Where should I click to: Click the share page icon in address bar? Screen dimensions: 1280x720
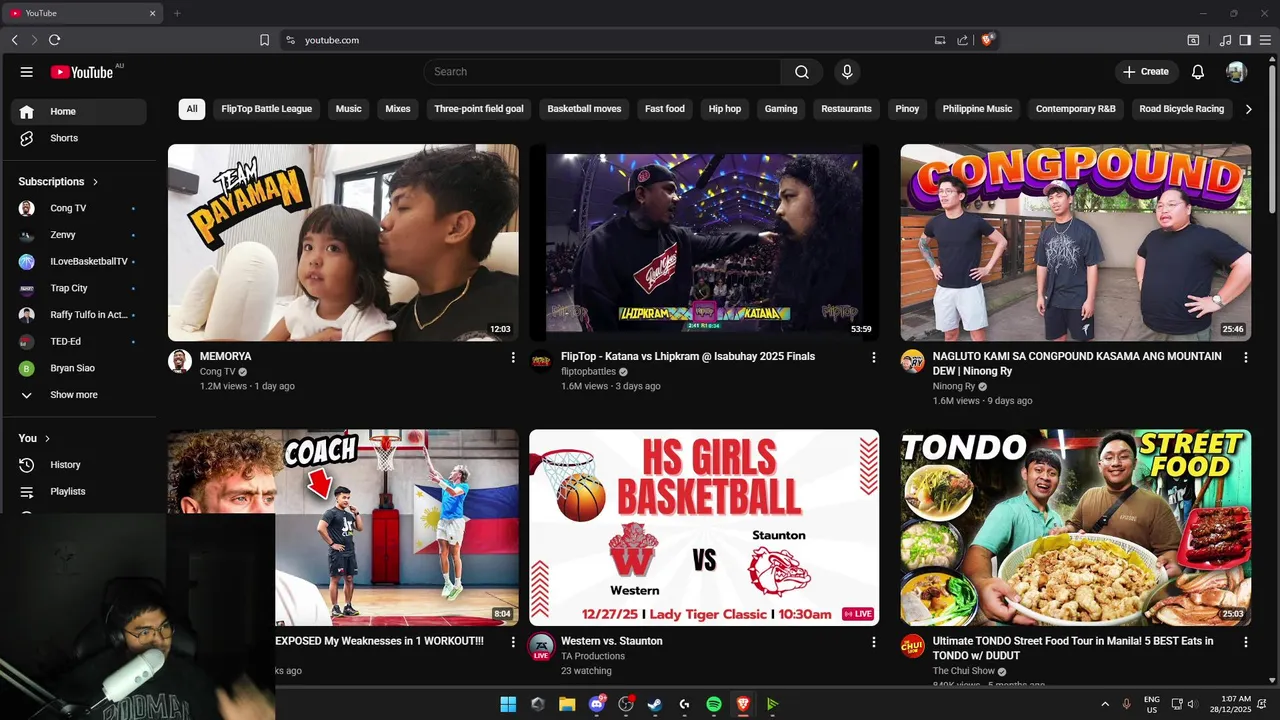tap(962, 40)
